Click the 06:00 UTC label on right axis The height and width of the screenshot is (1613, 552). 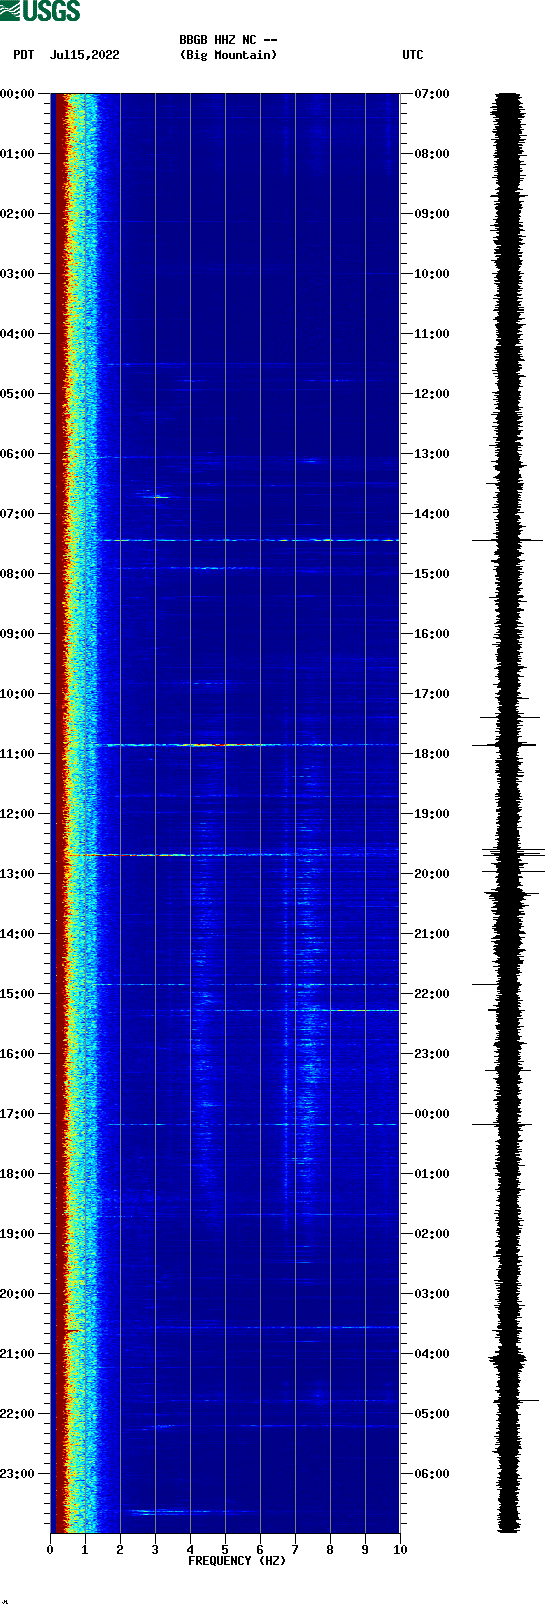coord(432,1474)
